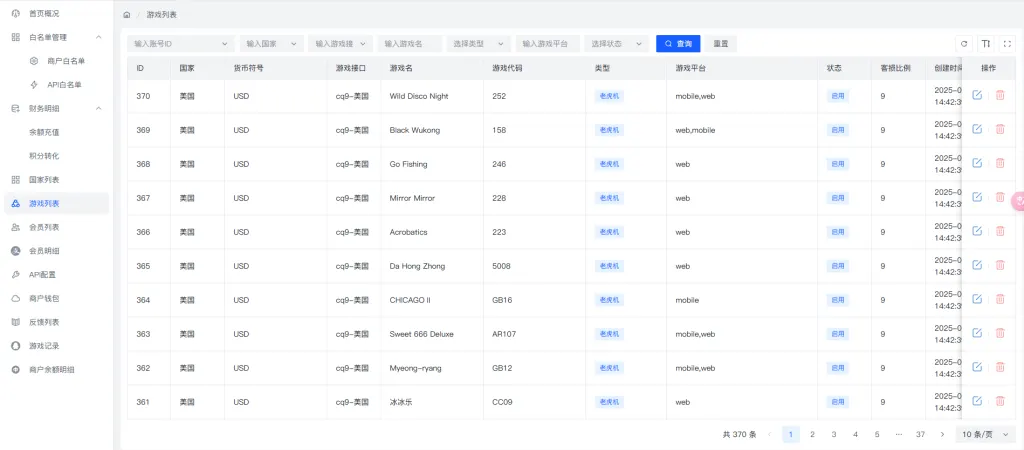Edit the Acrobatics row
The width and height of the screenshot is (1024, 450).
pyautogui.click(x=977, y=231)
